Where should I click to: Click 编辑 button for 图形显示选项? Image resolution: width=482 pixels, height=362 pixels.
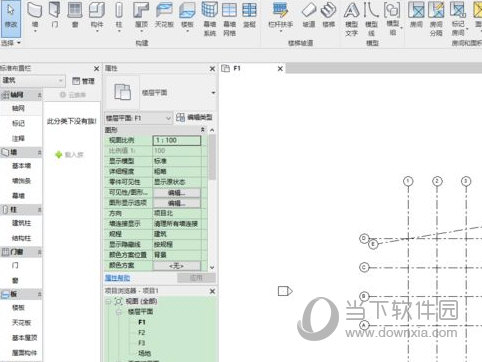tap(177, 203)
